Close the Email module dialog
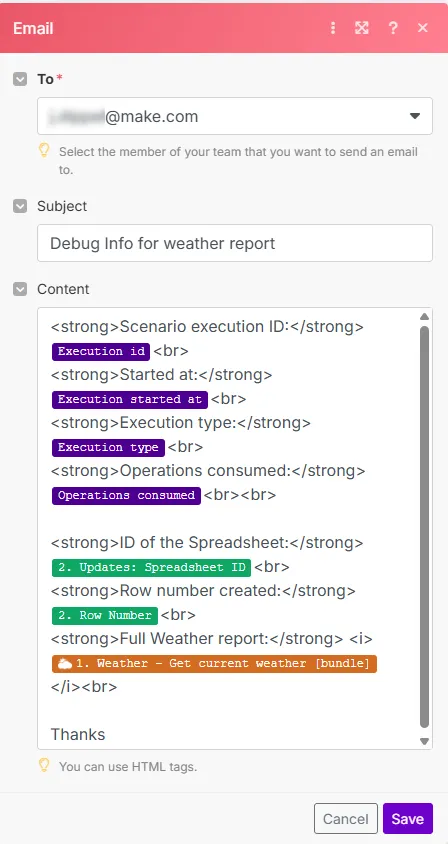448x844 pixels. (423, 28)
